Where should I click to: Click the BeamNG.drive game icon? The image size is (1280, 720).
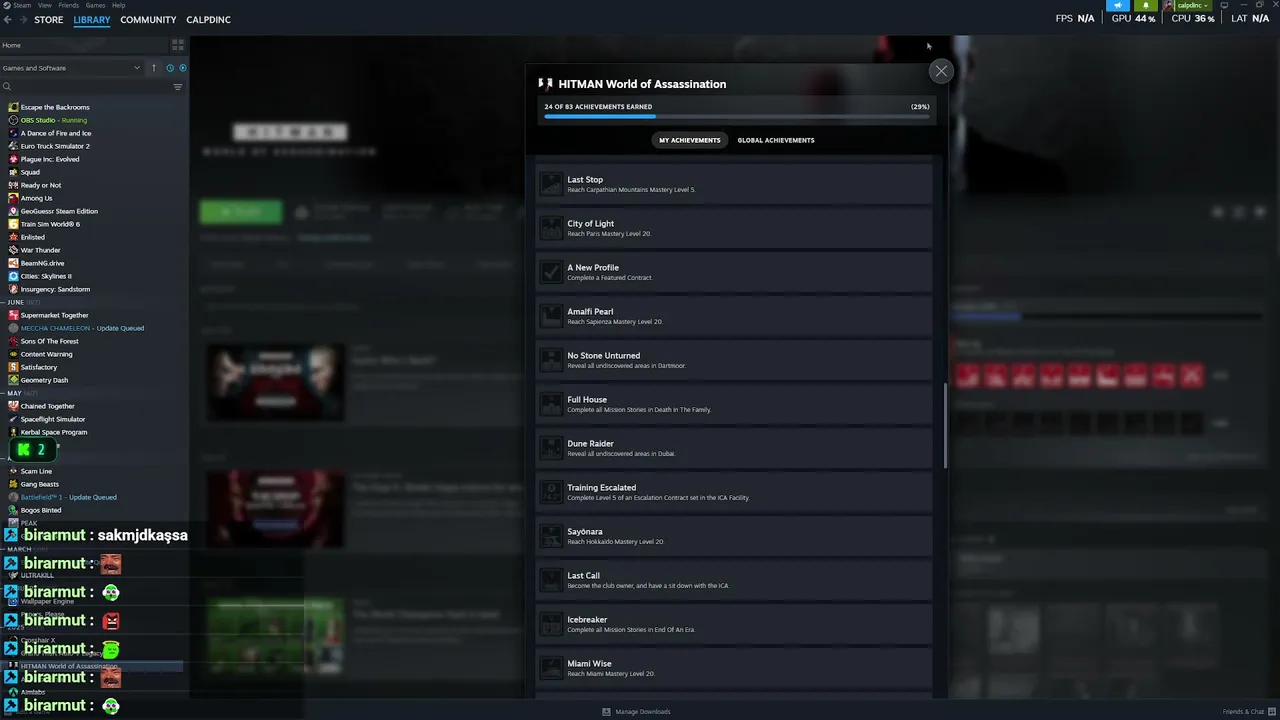(13, 263)
